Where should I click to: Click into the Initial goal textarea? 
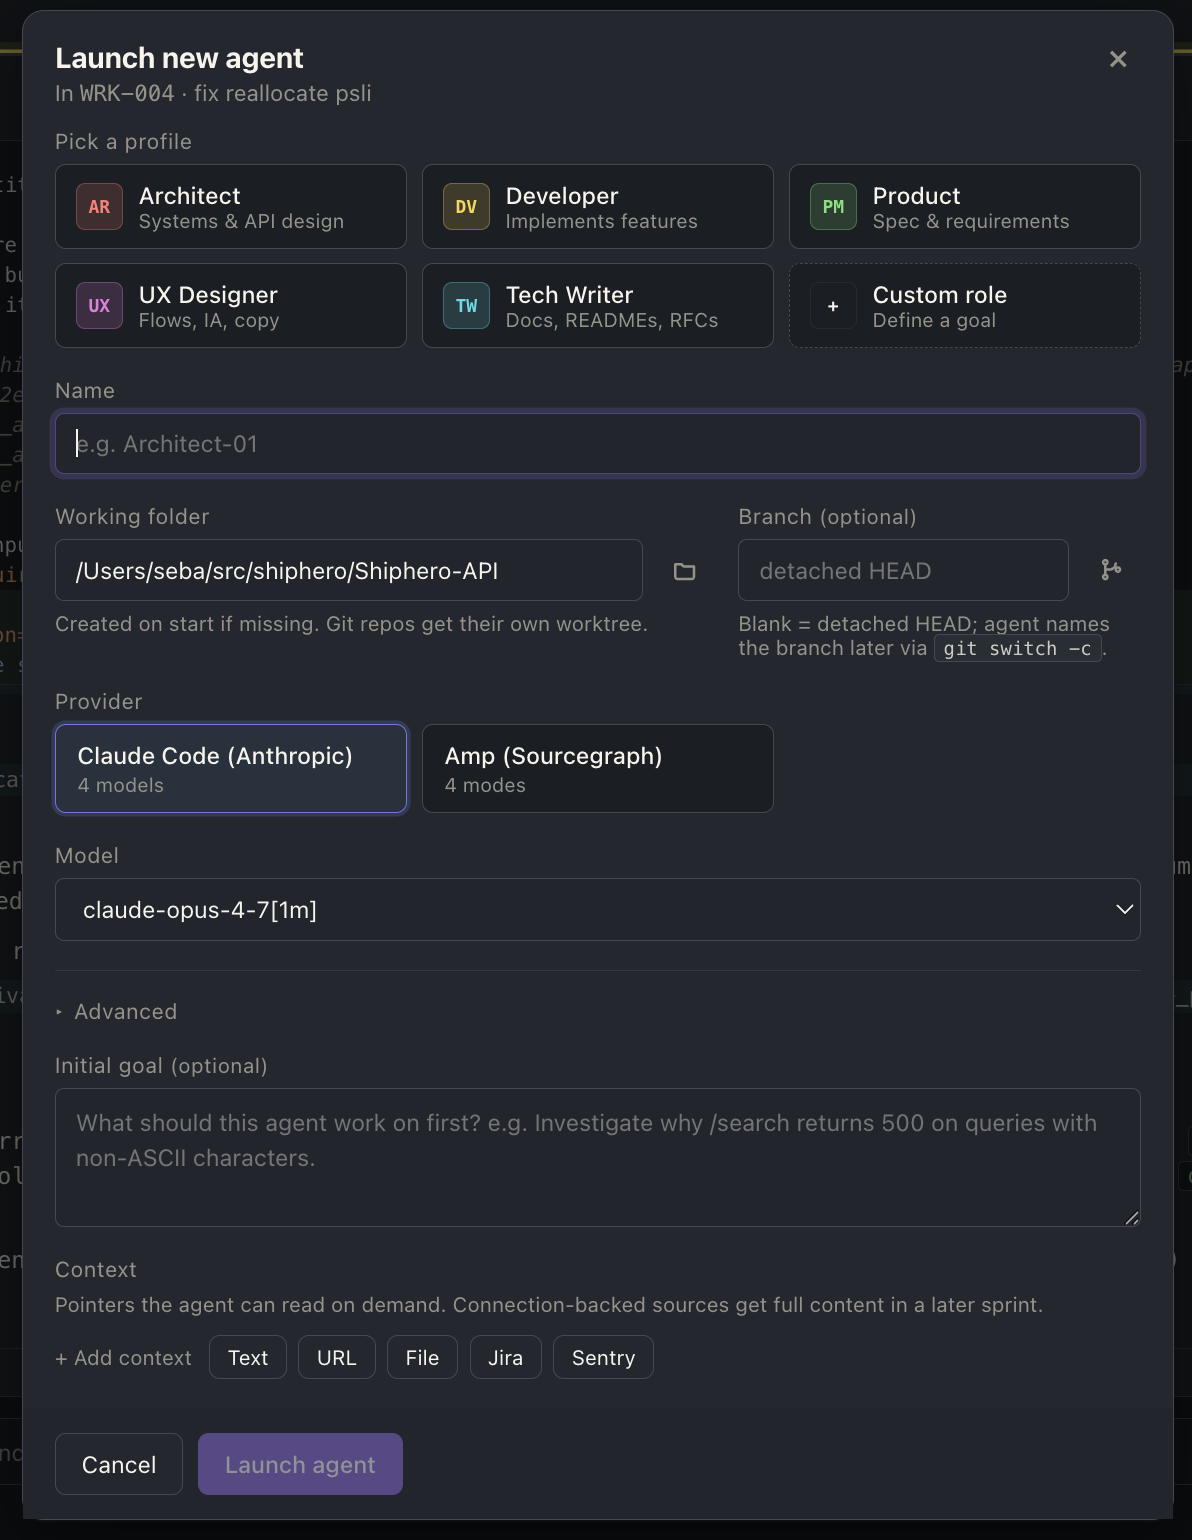598,1158
